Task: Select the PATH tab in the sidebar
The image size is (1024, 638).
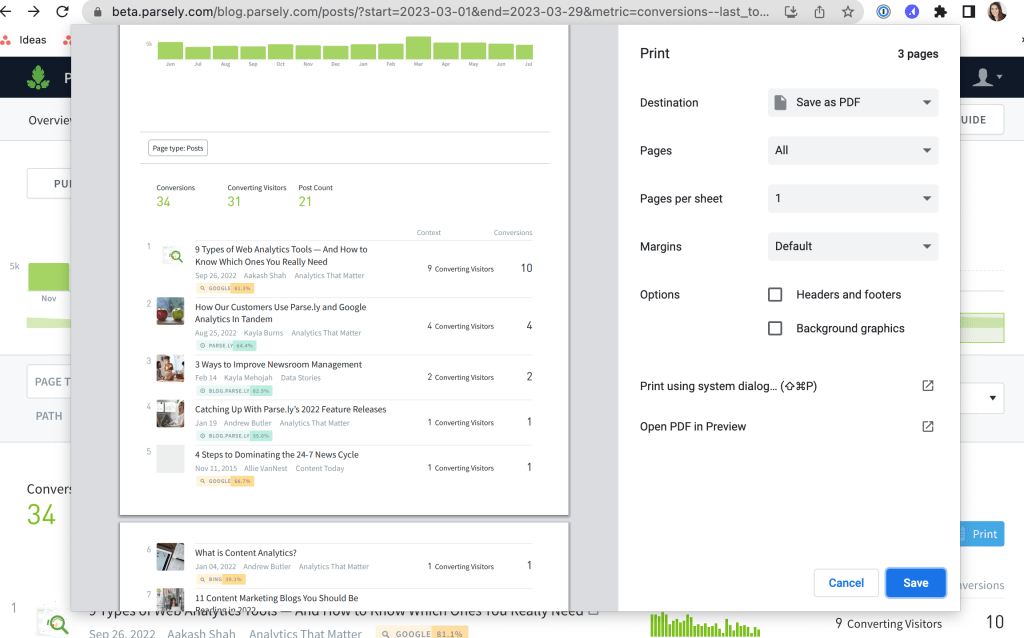Action: click(49, 415)
